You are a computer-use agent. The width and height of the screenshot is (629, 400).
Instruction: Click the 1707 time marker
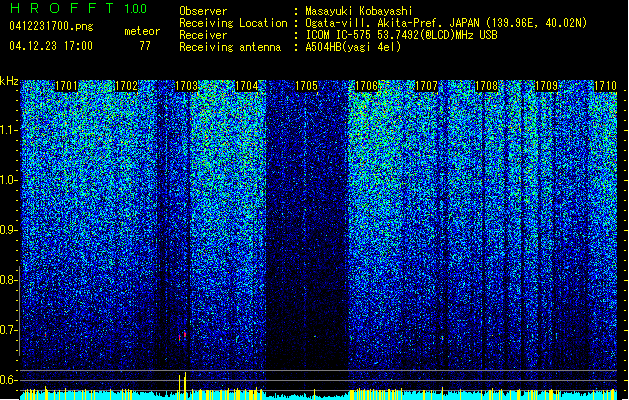point(426,86)
